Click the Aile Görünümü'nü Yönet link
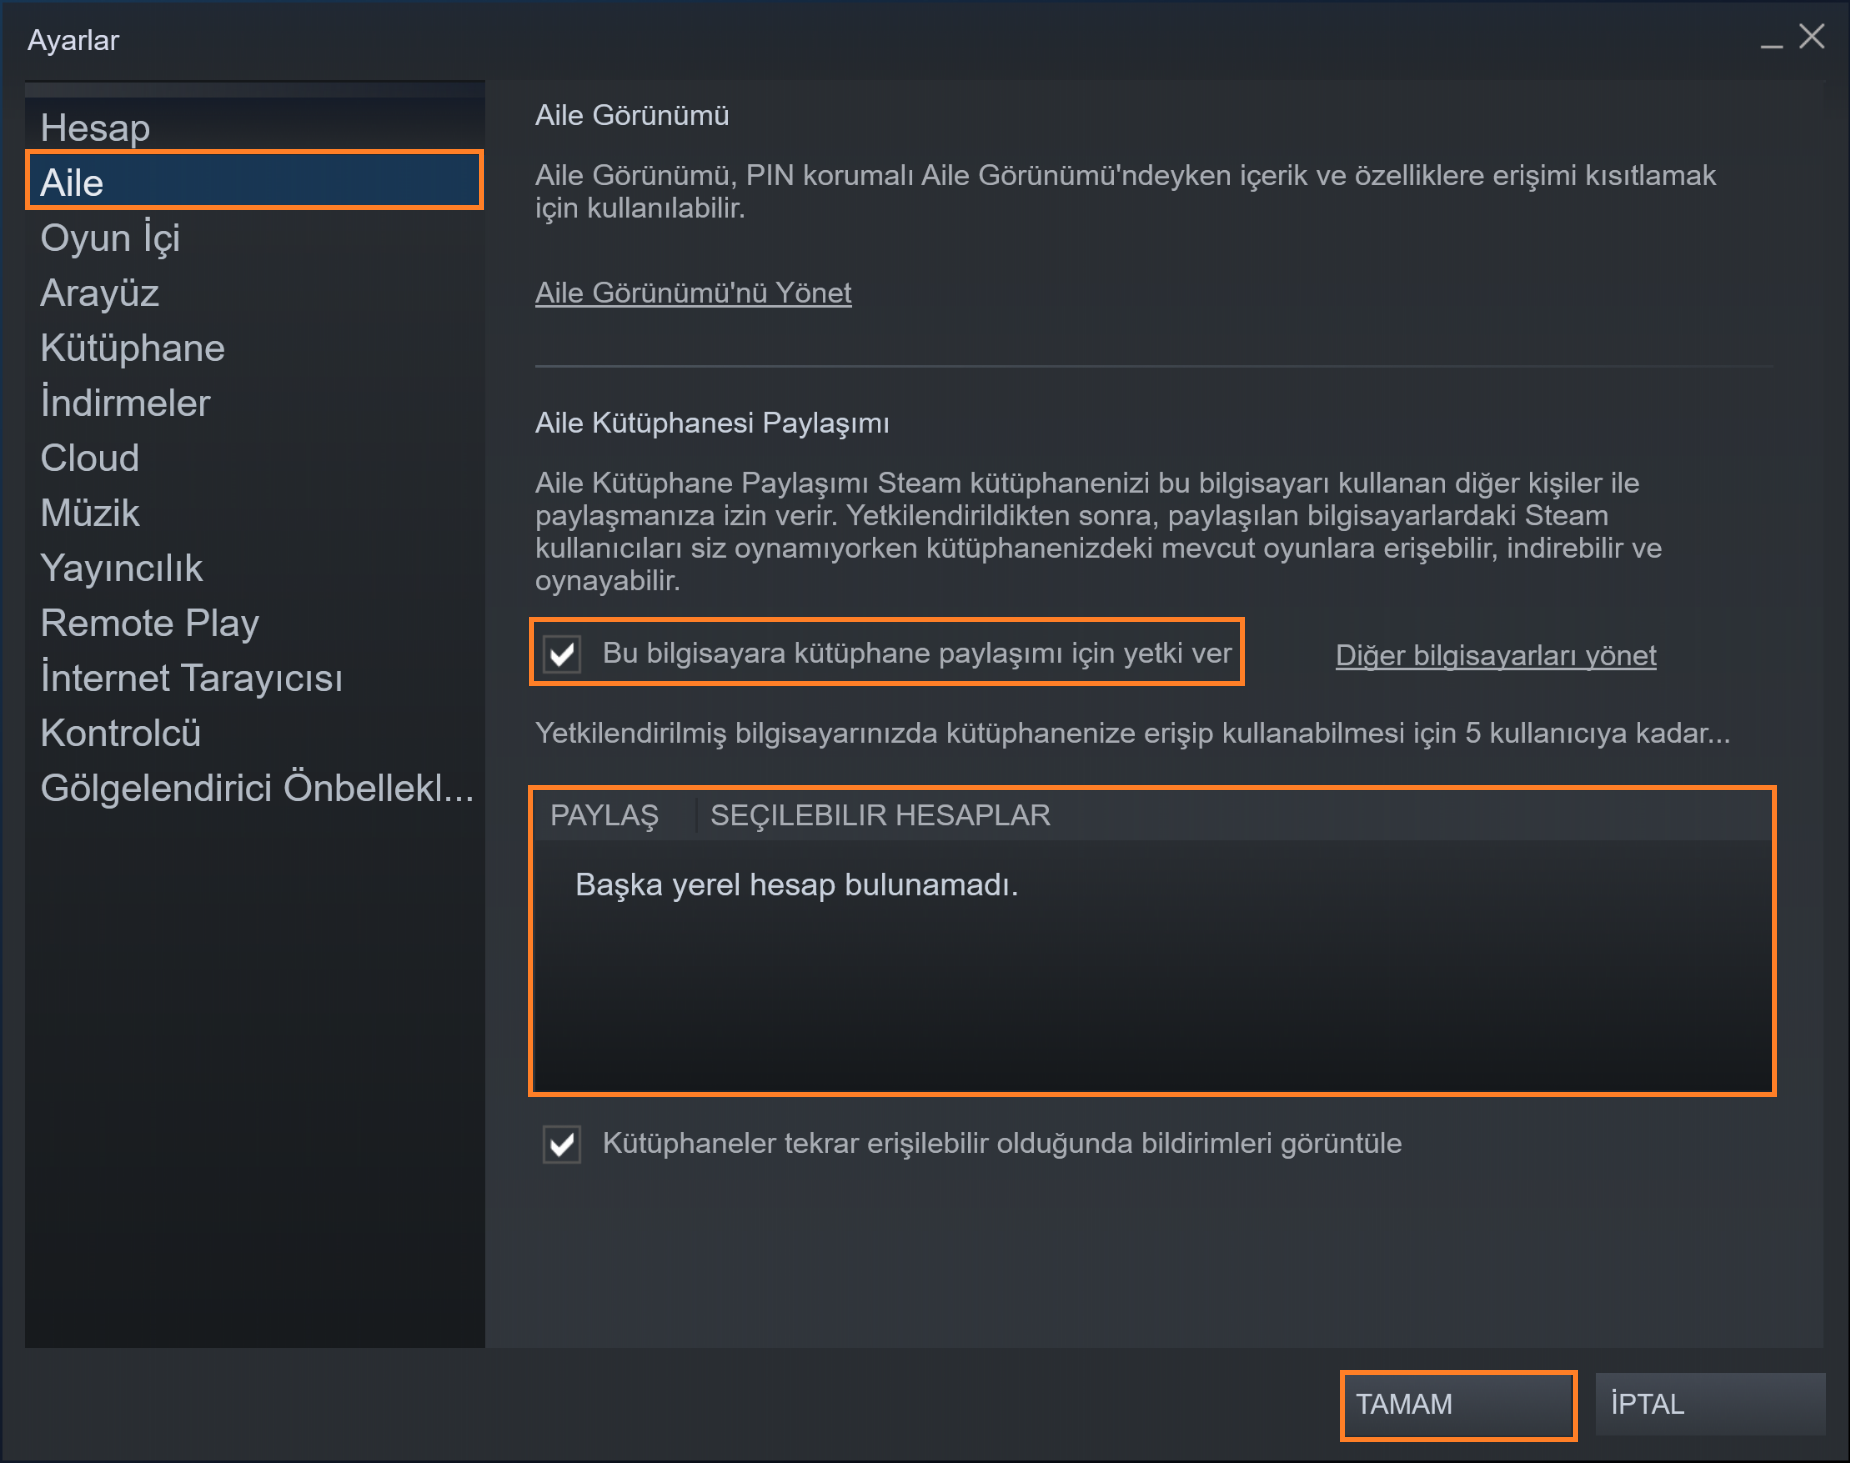Image resolution: width=1850 pixels, height=1463 pixels. pos(692,292)
